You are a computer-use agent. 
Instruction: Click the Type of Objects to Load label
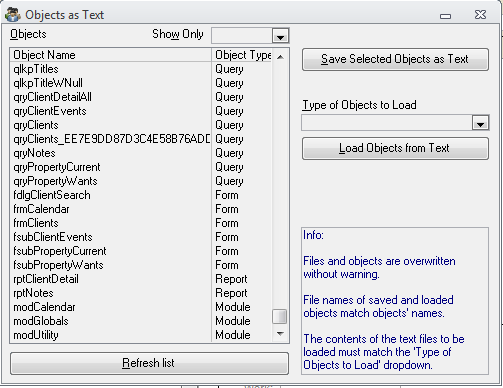coord(359,105)
